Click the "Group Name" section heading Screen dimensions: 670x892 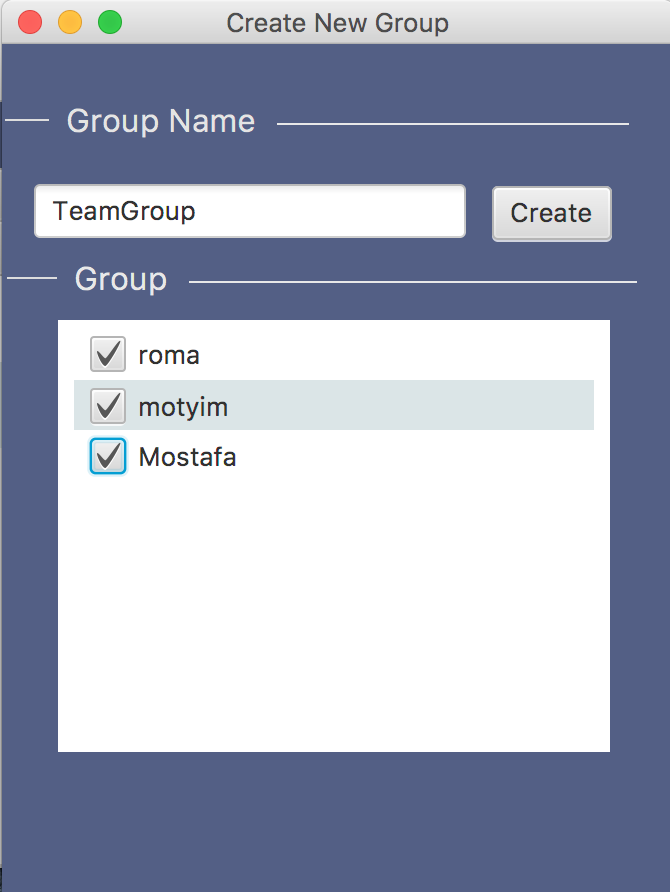pyautogui.click(x=161, y=122)
